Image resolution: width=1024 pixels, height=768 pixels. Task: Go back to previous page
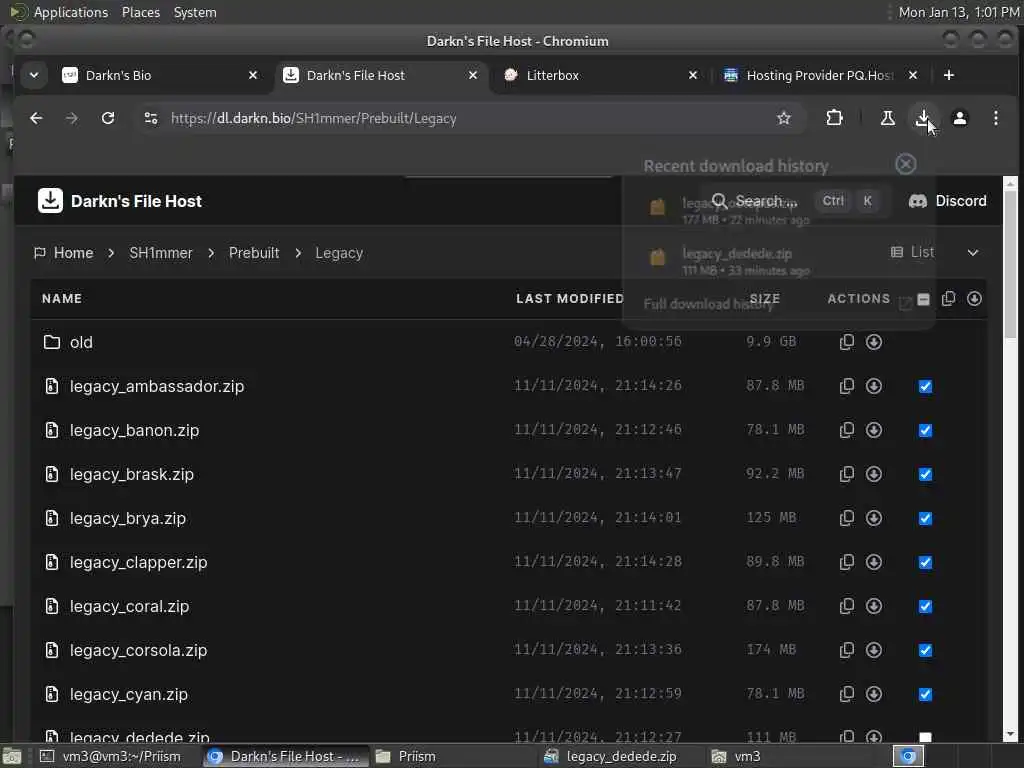coord(36,118)
